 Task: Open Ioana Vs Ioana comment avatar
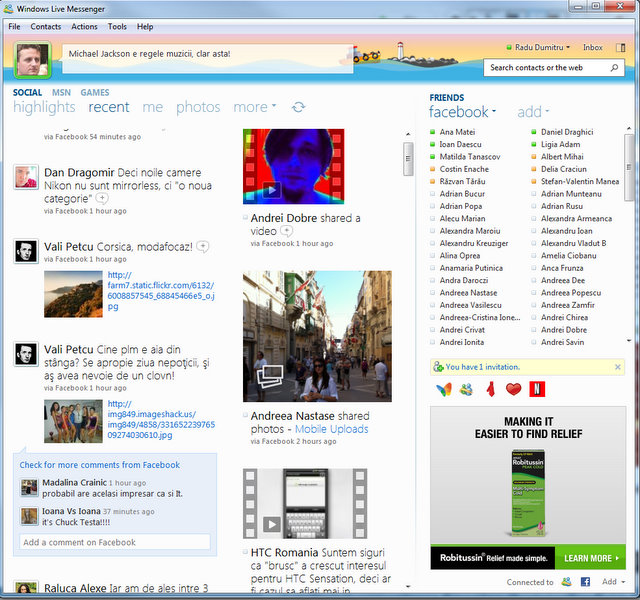pos(29,516)
